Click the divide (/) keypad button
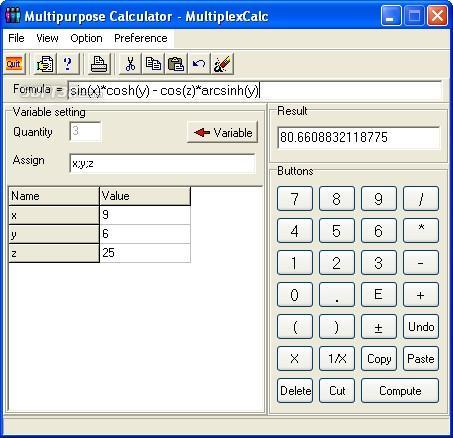 [x=421, y=199]
